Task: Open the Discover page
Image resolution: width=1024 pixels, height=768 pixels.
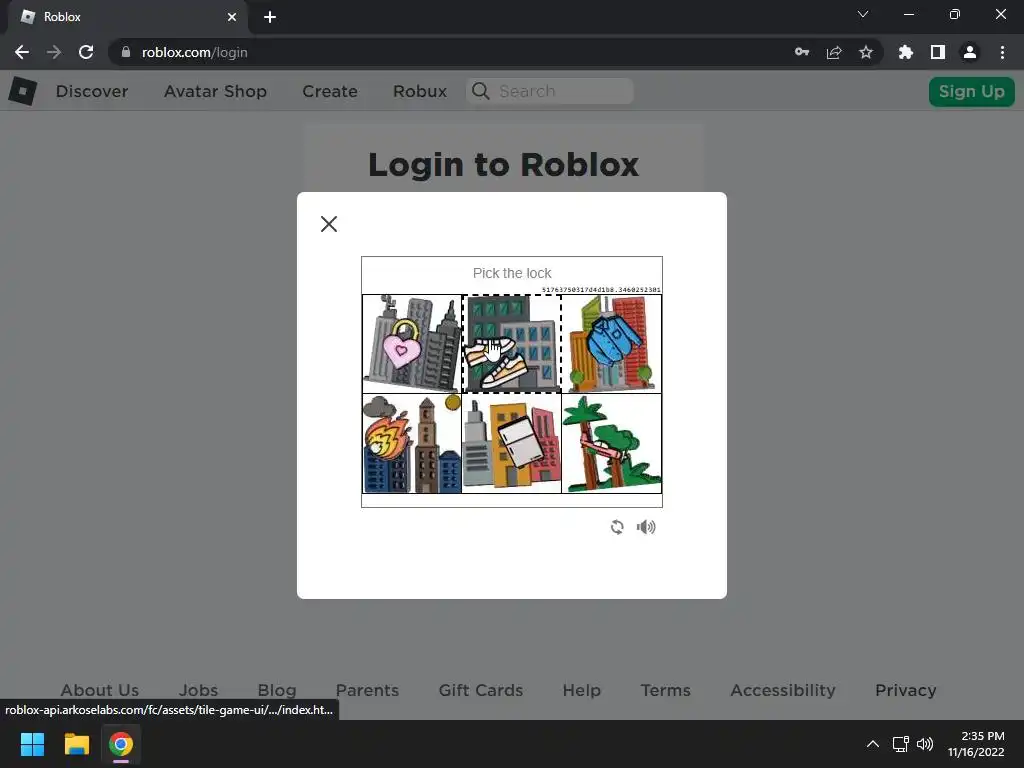Action: (92, 91)
